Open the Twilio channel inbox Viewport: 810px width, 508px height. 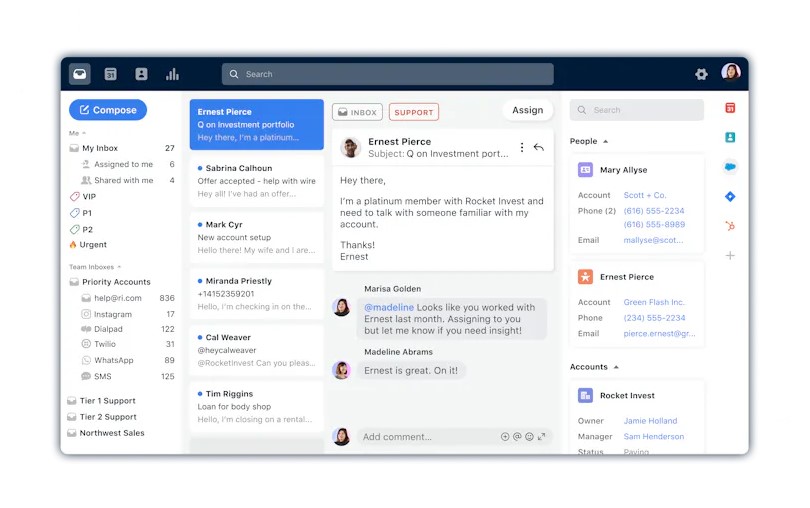click(128, 344)
